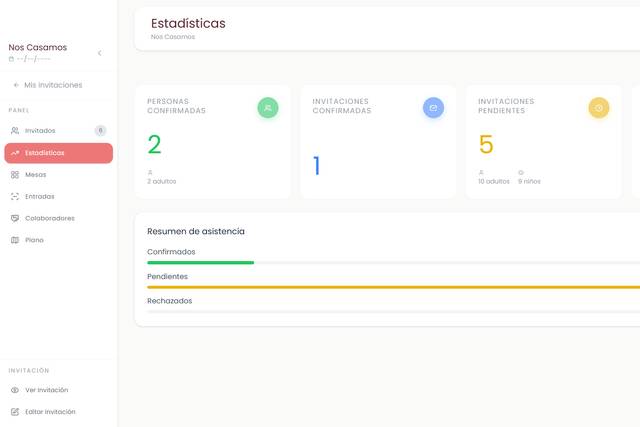Click the eye icon for Ver invitación
This screenshot has width=640, height=427.
click(x=15, y=390)
